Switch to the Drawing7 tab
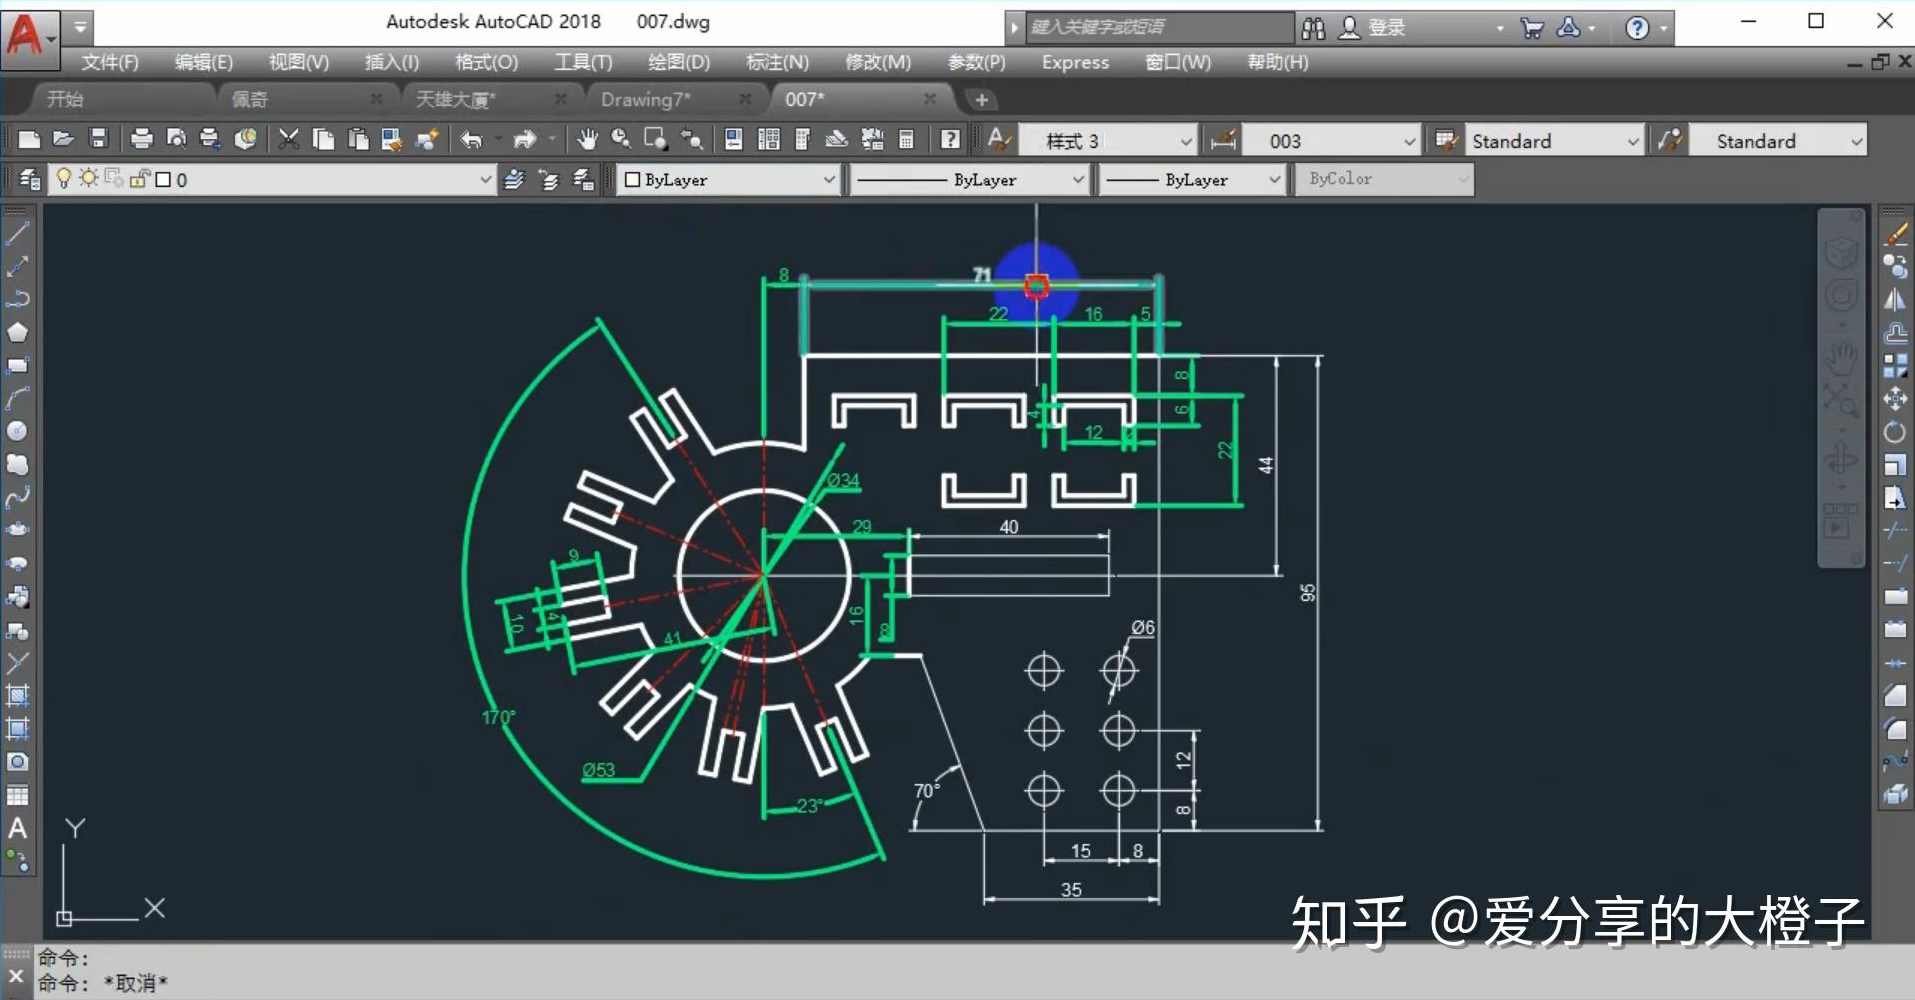This screenshot has height=1000, width=1915. 645,98
